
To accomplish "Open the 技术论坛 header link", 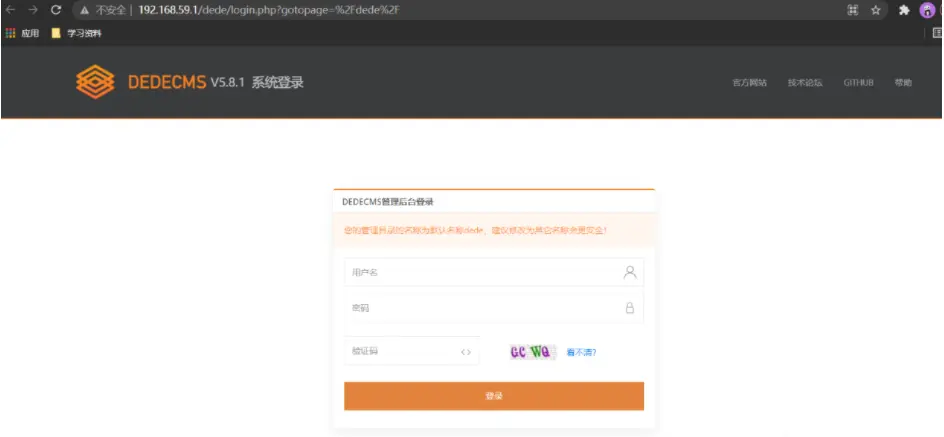I will point(805,83).
